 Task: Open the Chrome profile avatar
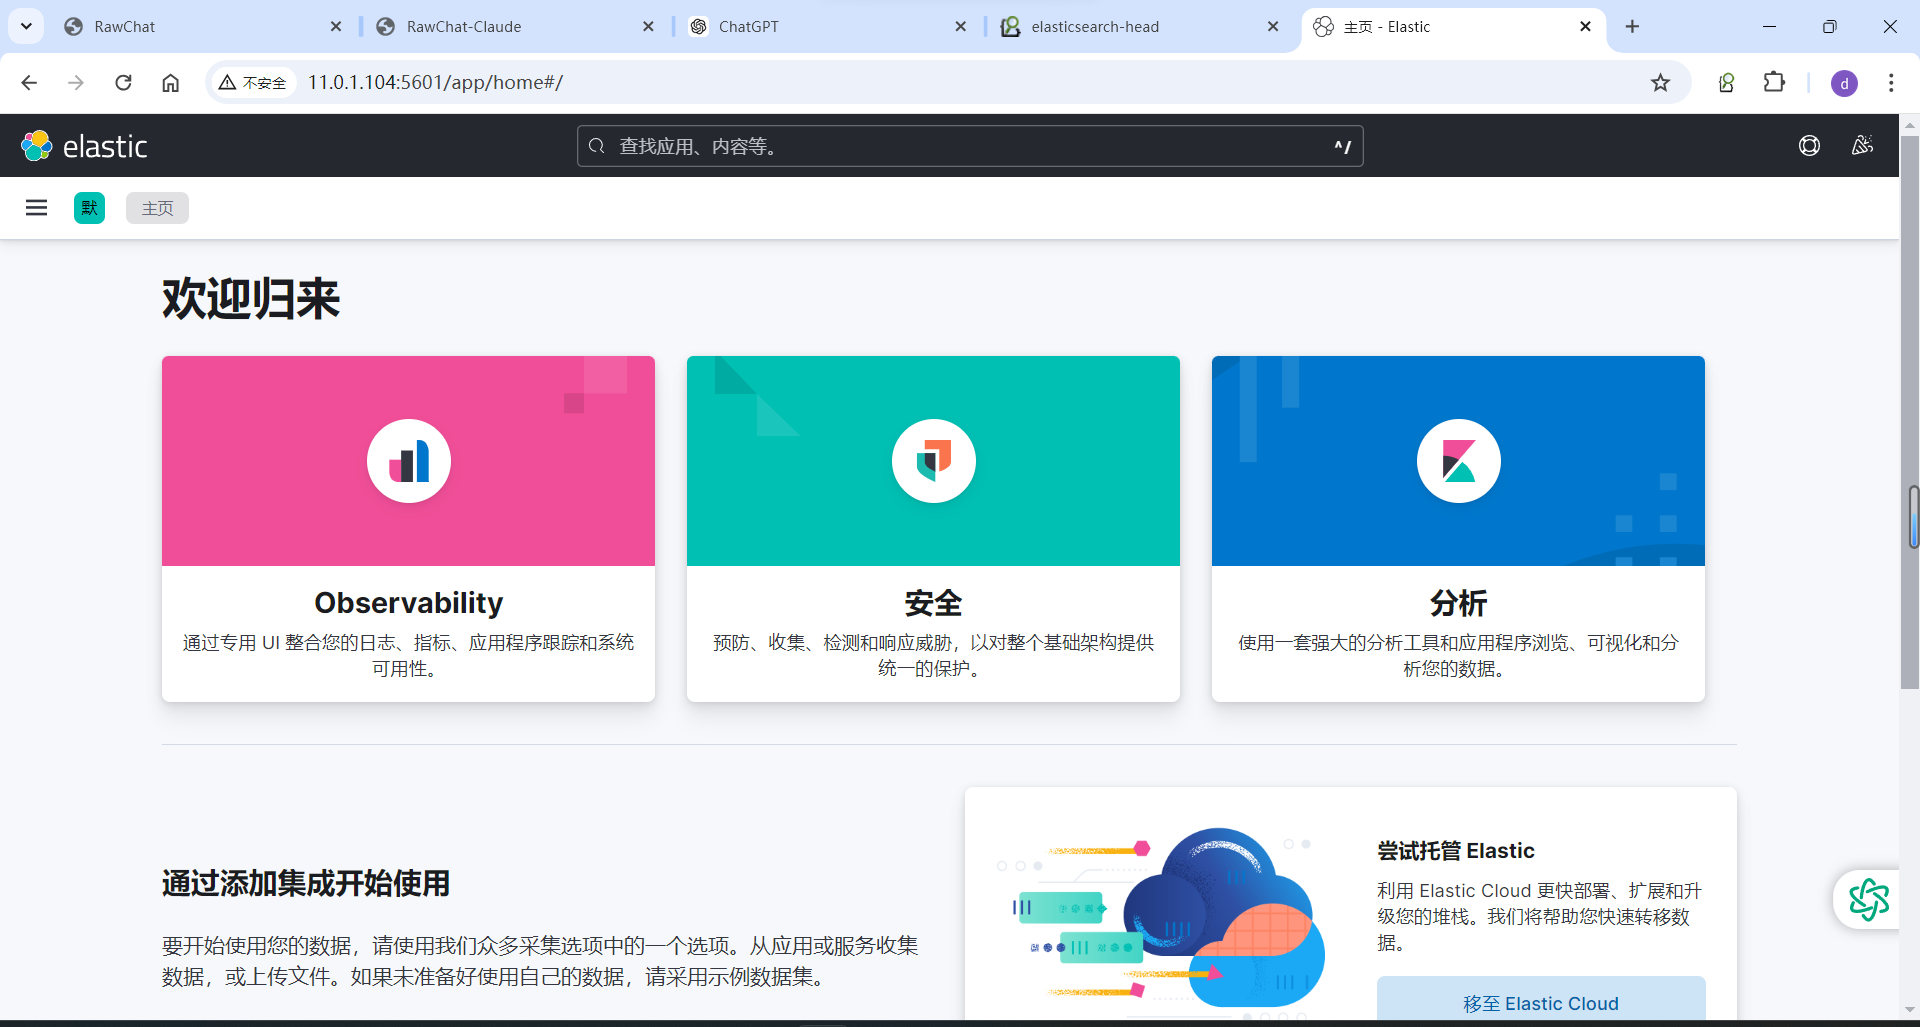pos(1844,83)
